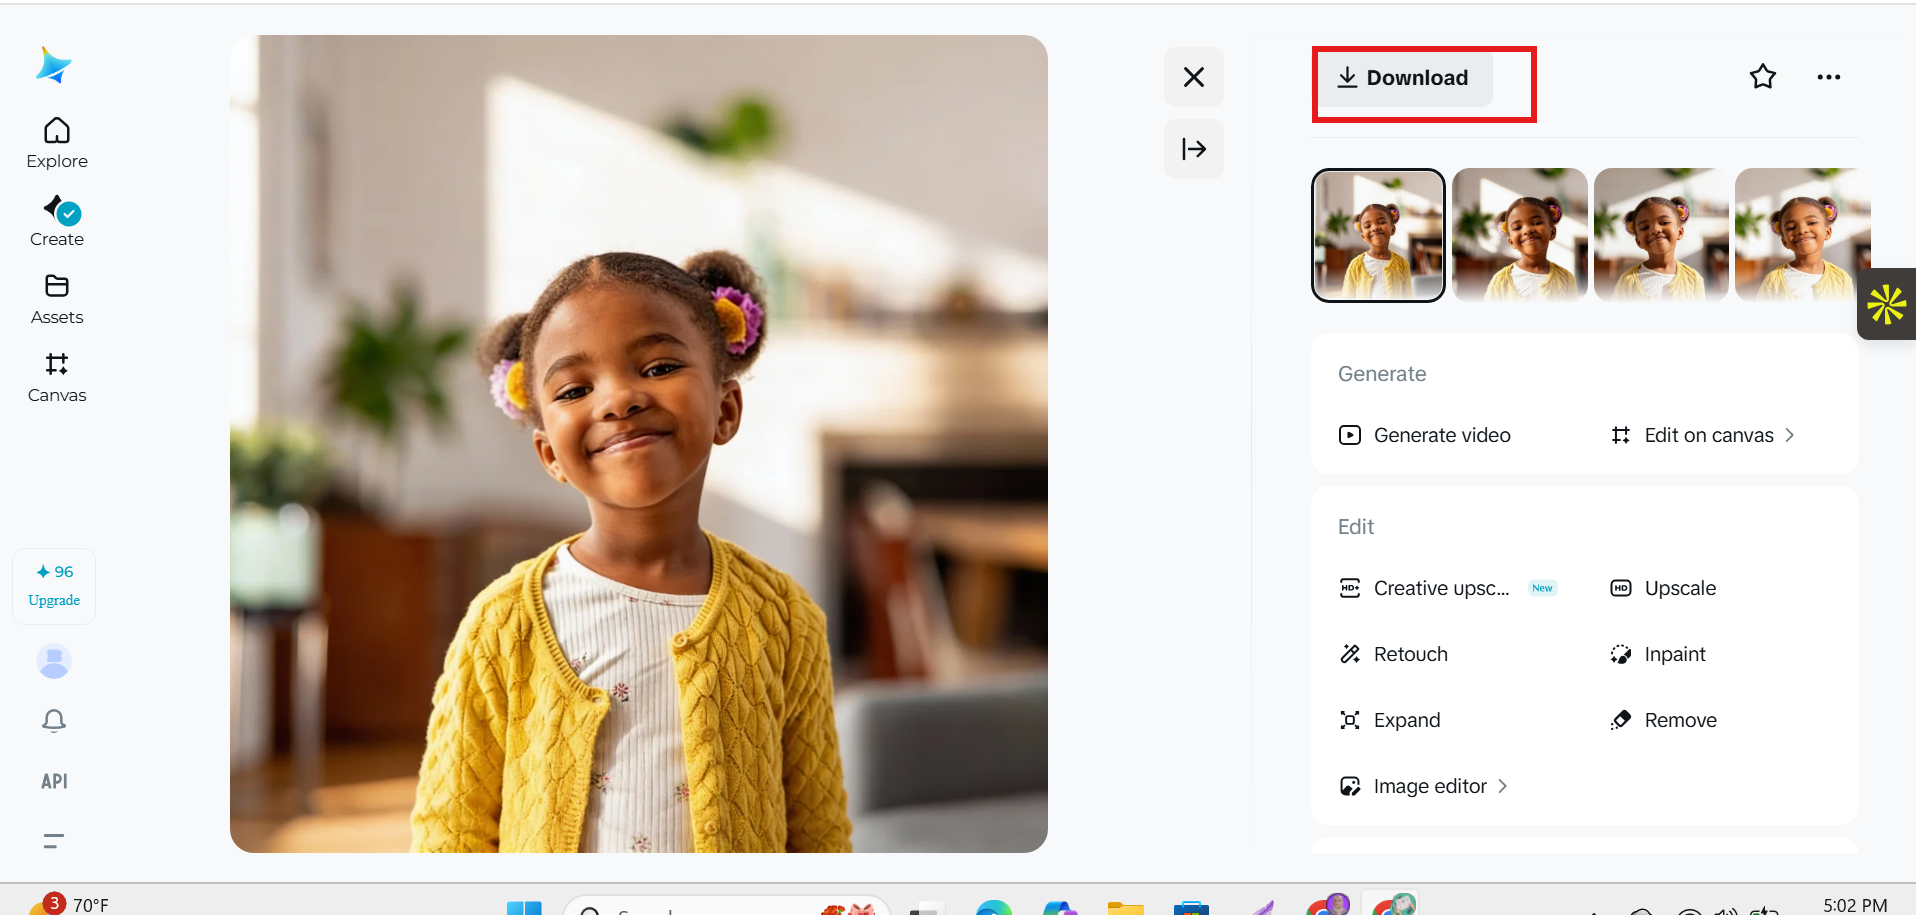This screenshot has width=1916, height=915.
Task: Open Edit on canvas
Action: [x=1703, y=435]
